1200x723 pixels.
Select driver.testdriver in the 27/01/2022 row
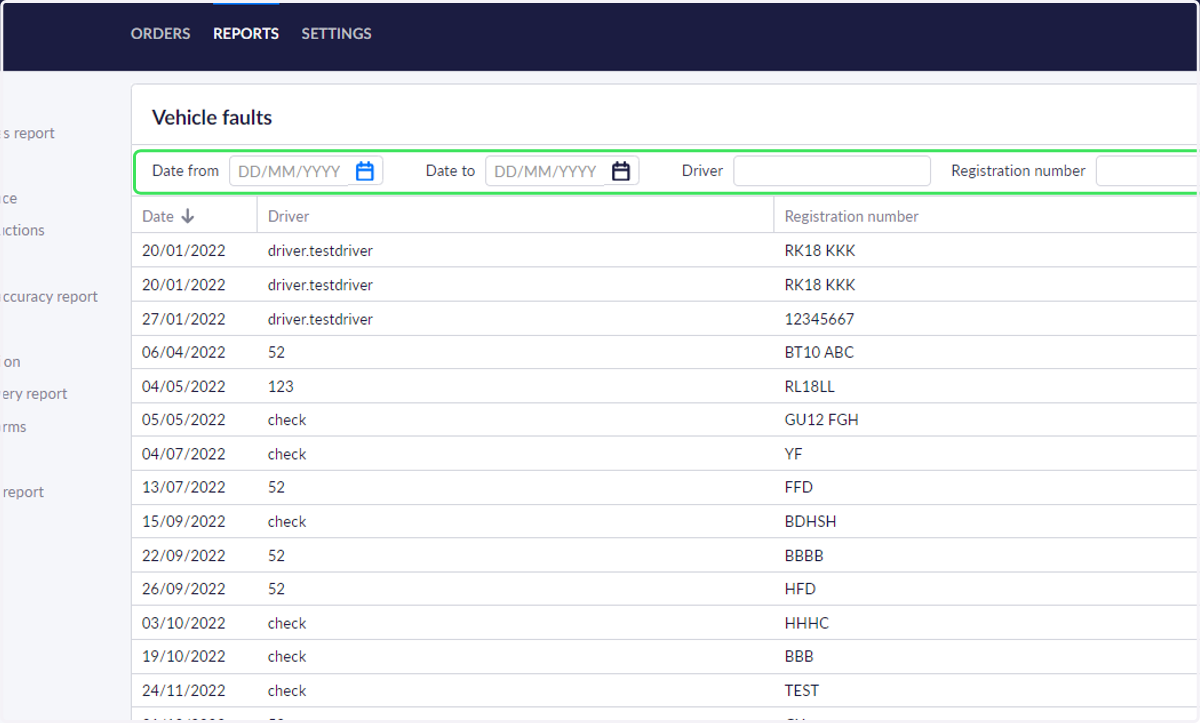[x=320, y=319]
